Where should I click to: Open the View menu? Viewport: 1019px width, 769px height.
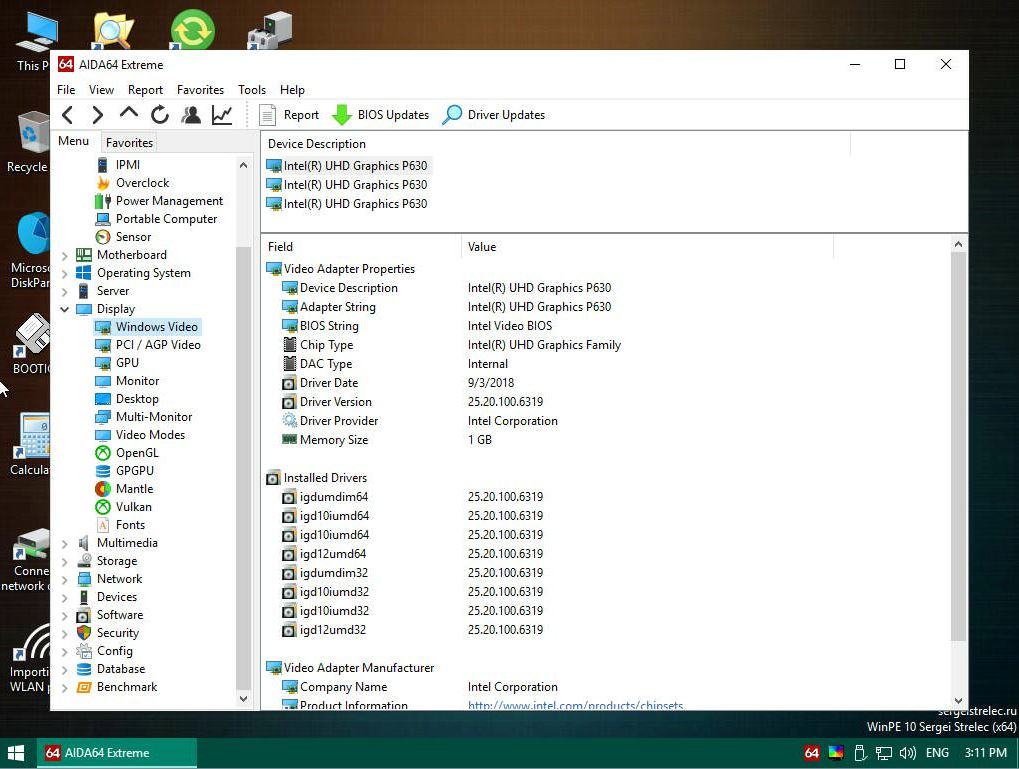point(101,90)
